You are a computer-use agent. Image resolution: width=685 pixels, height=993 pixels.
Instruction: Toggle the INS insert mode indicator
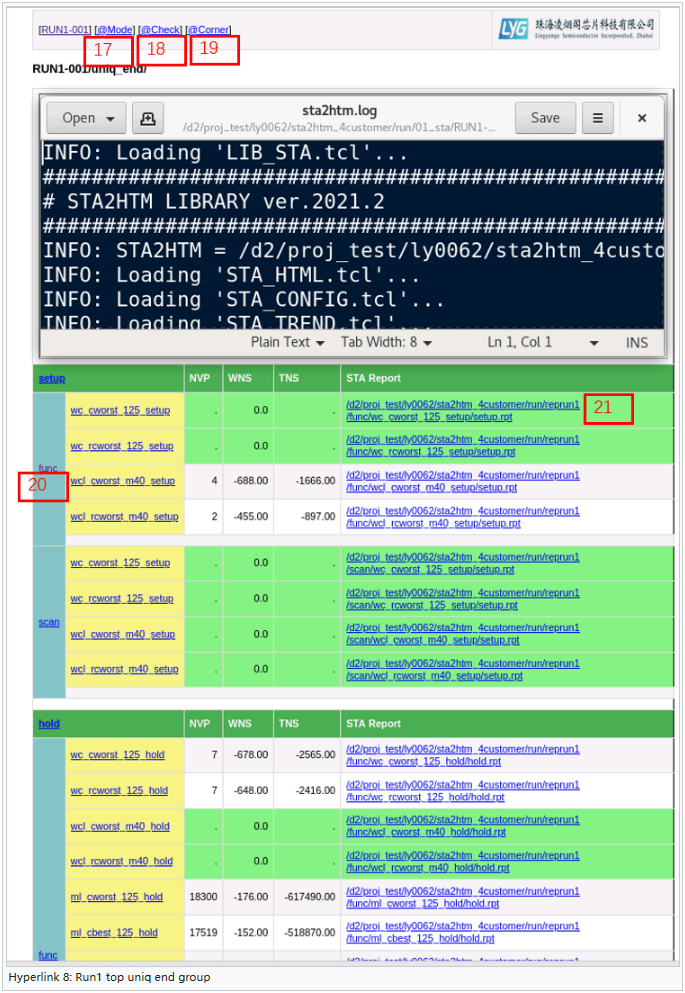coord(636,342)
